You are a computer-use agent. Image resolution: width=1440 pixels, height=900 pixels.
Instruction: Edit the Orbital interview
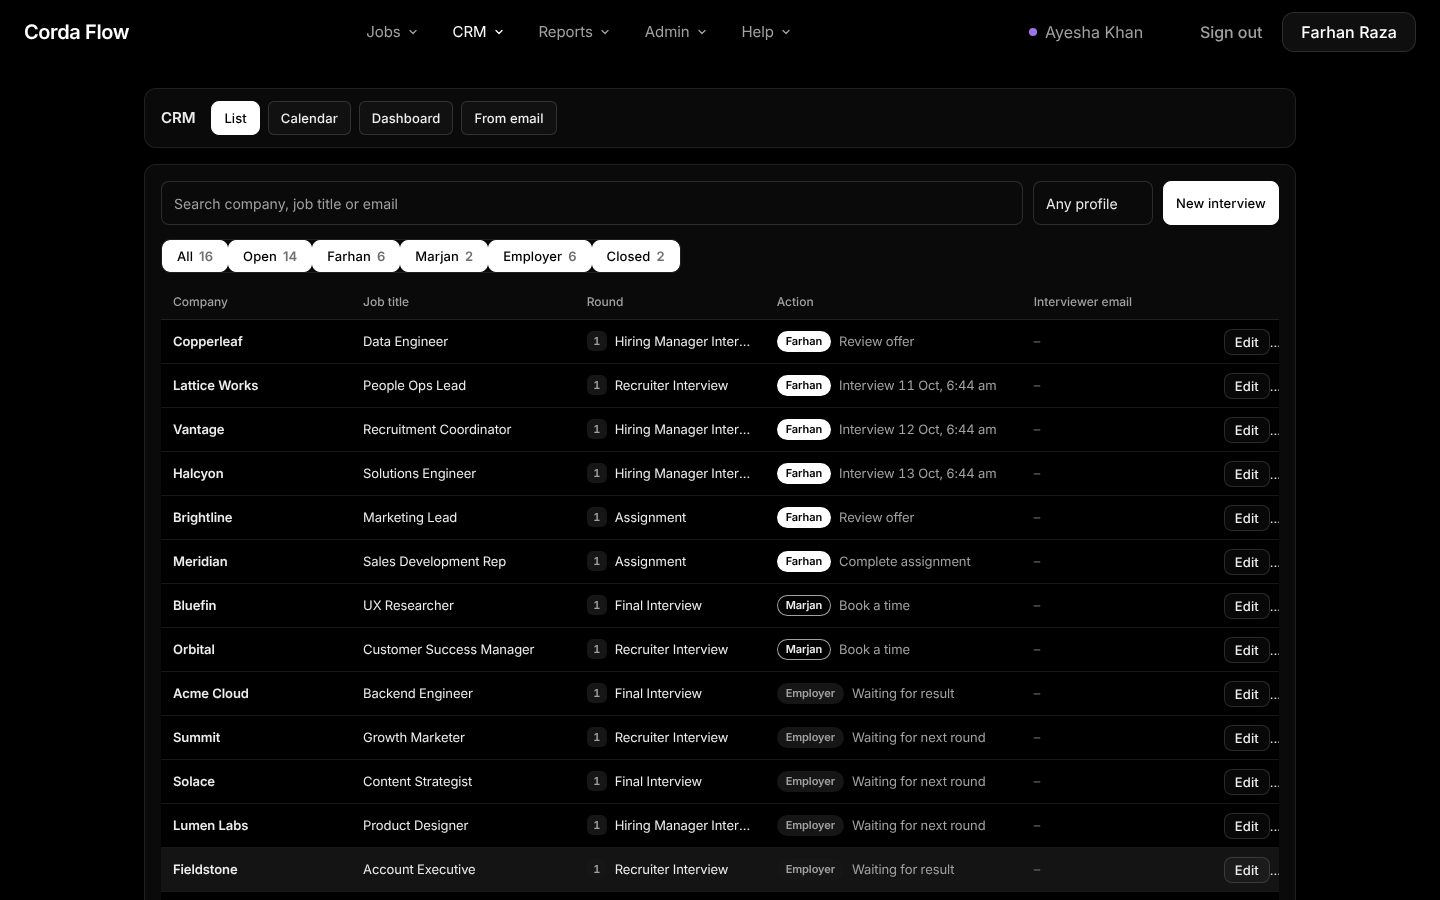pos(1246,650)
